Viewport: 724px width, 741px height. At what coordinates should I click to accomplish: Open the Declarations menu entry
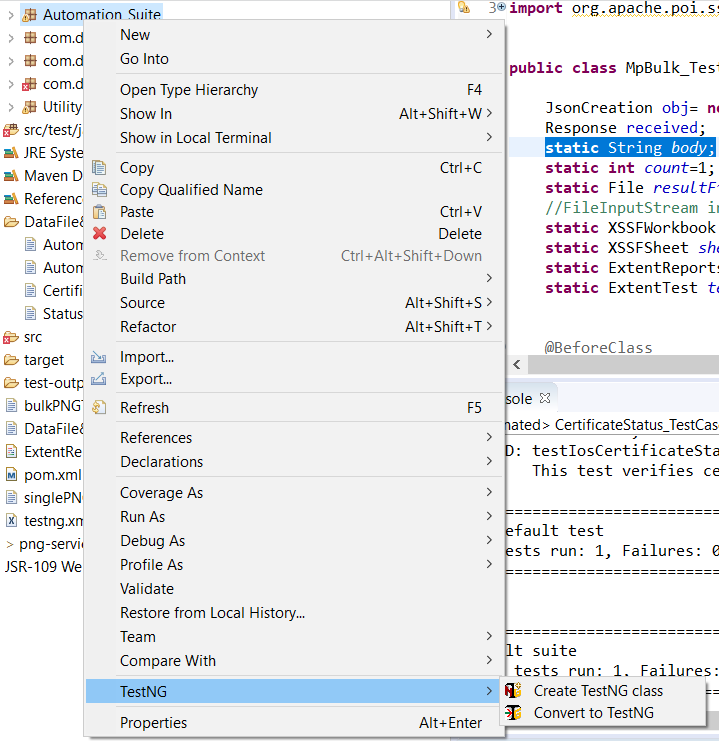(x=294, y=462)
